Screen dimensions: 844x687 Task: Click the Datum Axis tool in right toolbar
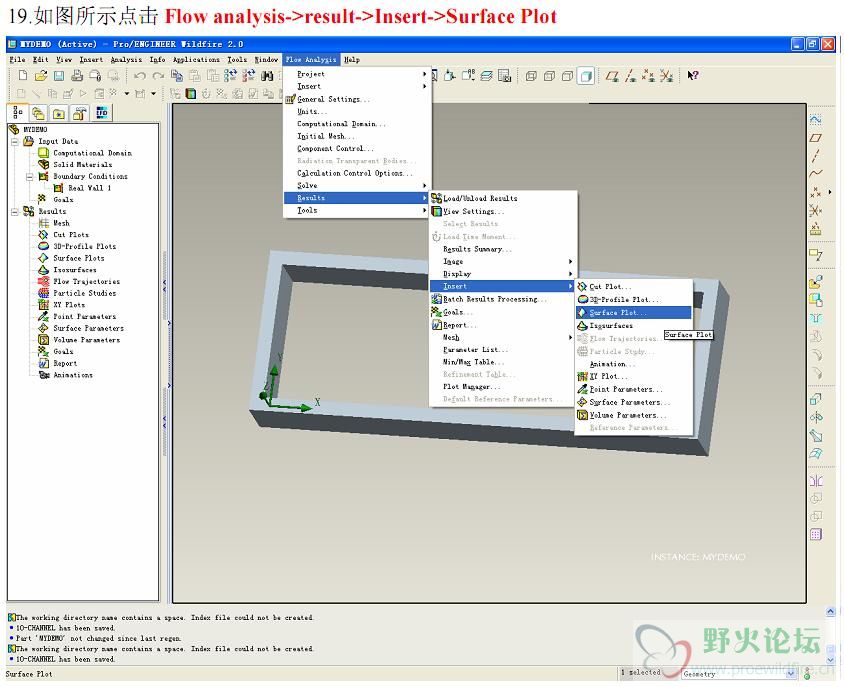[x=815, y=156]
